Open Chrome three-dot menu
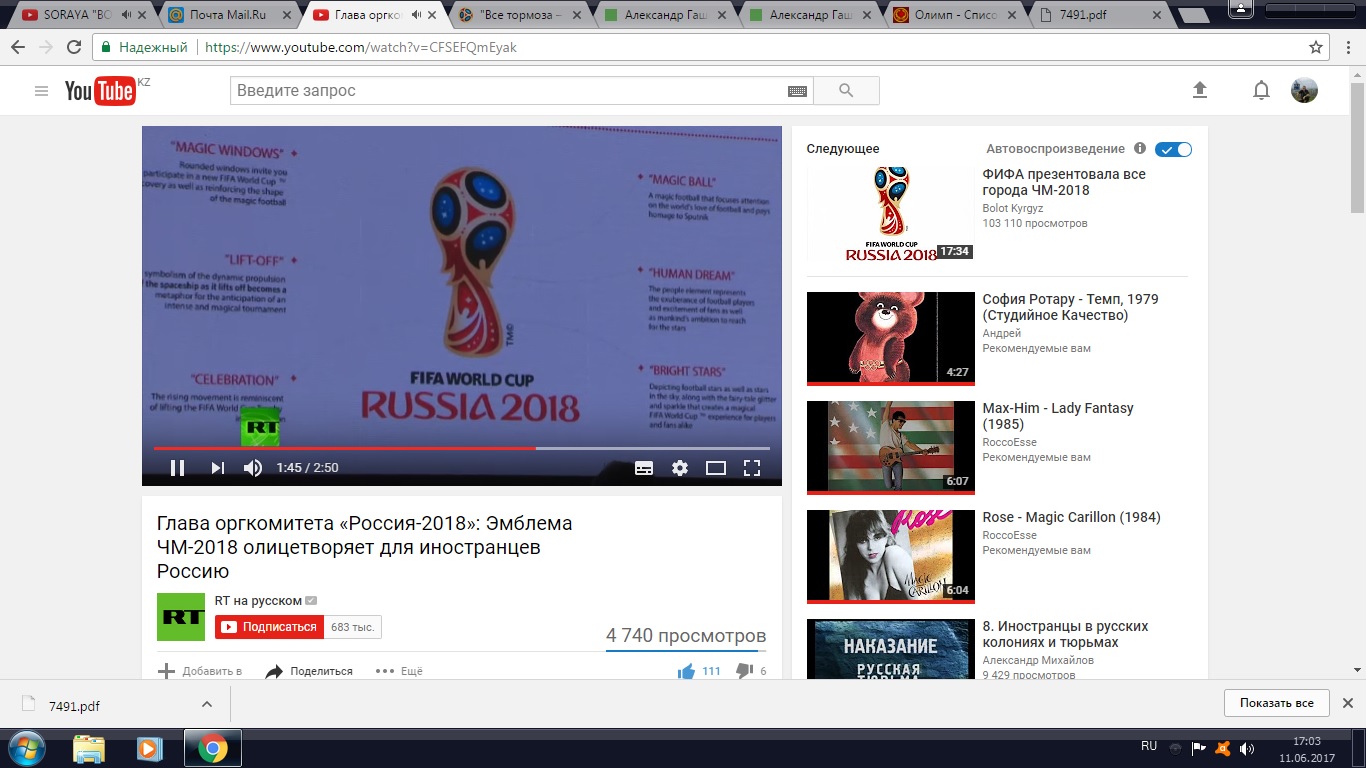Image resolution: width=1366 pixels, height=768 pixels. click(x=1348, y=47)
